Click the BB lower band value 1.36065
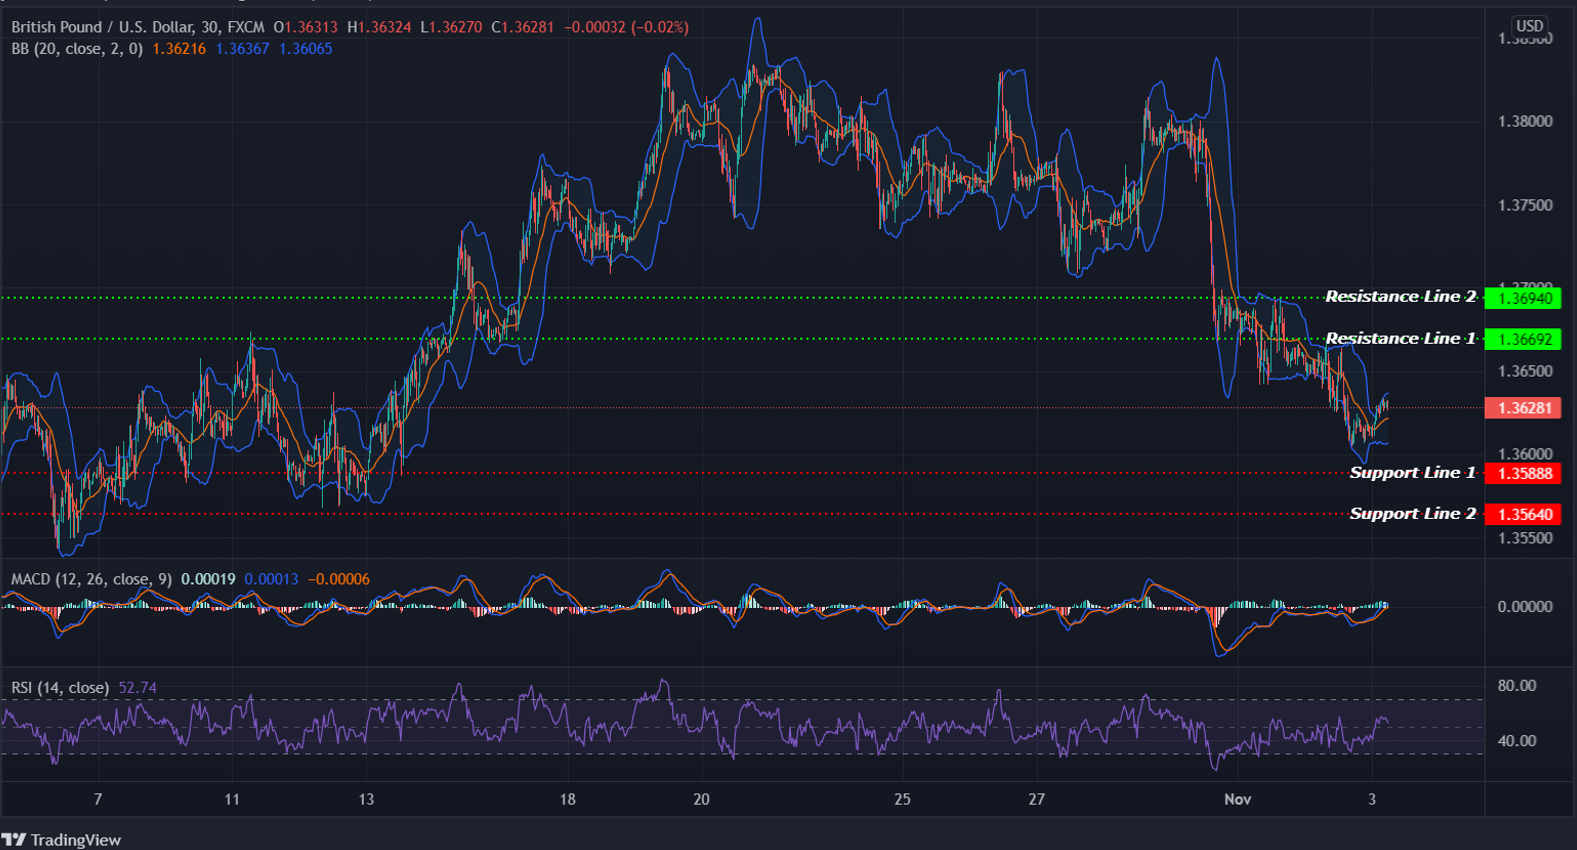 click(x=305, y=48)
